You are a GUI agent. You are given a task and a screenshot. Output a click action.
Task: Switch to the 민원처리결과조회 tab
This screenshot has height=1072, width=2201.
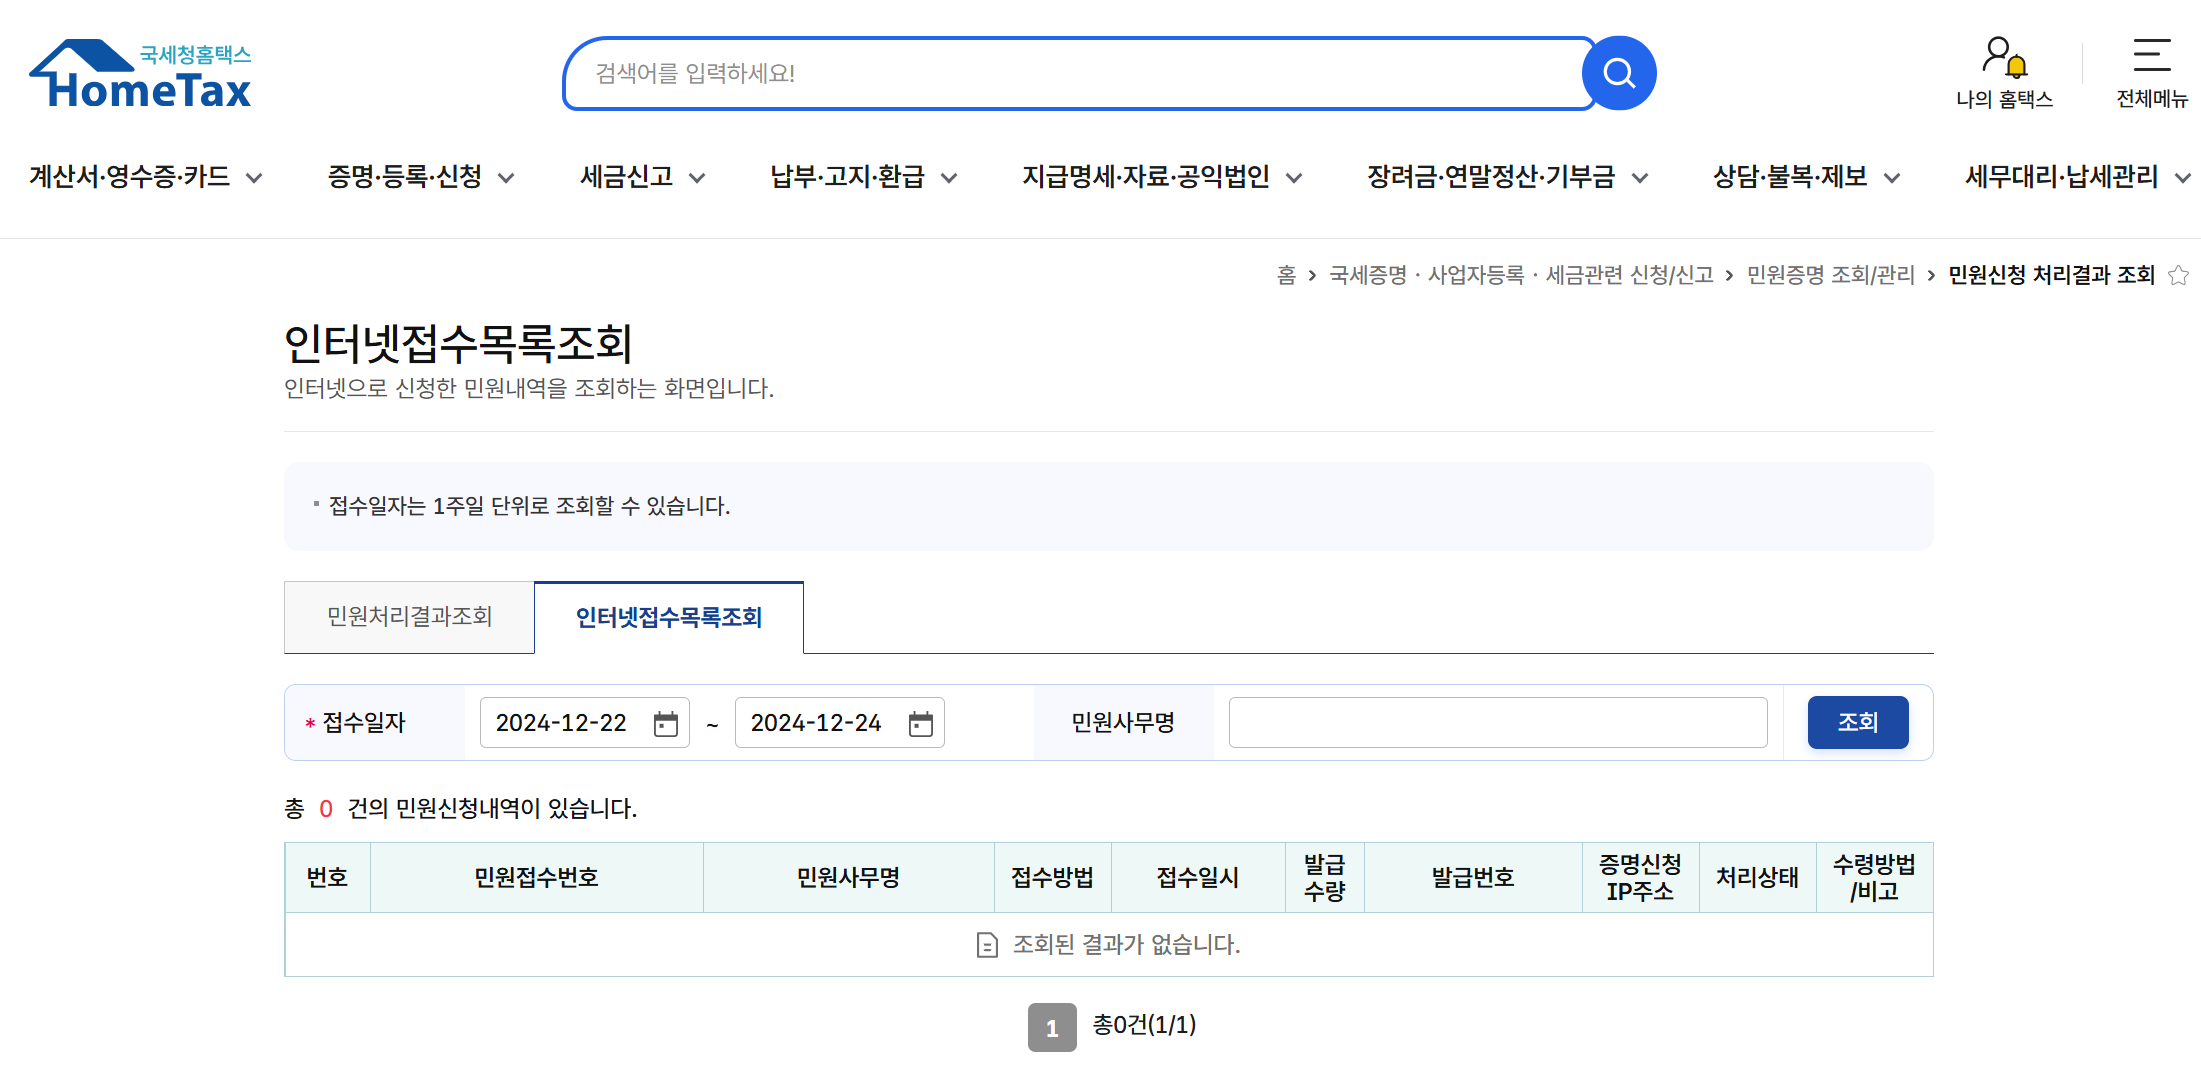click(409, 617)
